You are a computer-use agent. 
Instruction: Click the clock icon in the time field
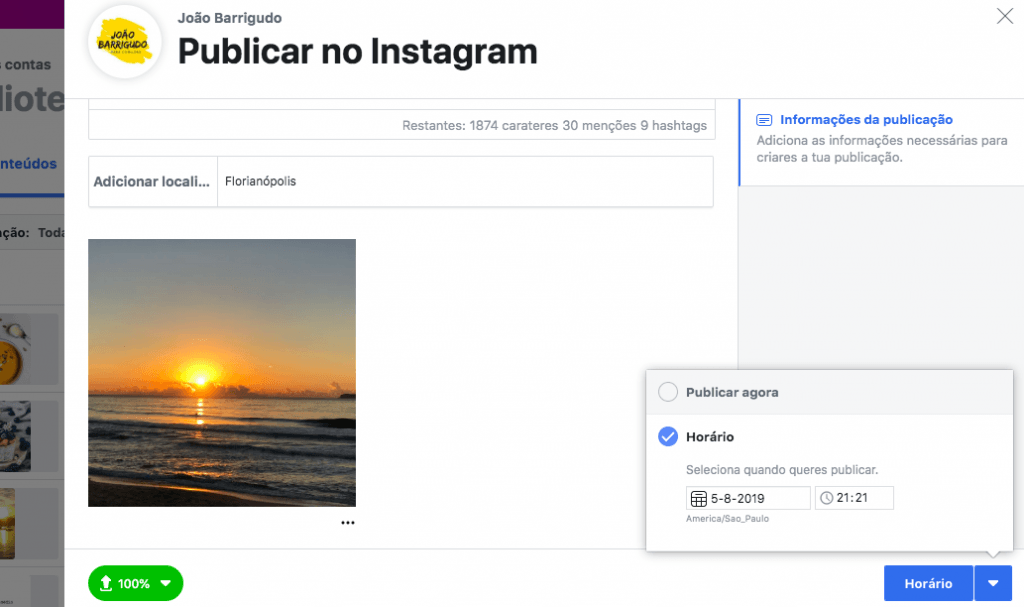coord(826,498)
